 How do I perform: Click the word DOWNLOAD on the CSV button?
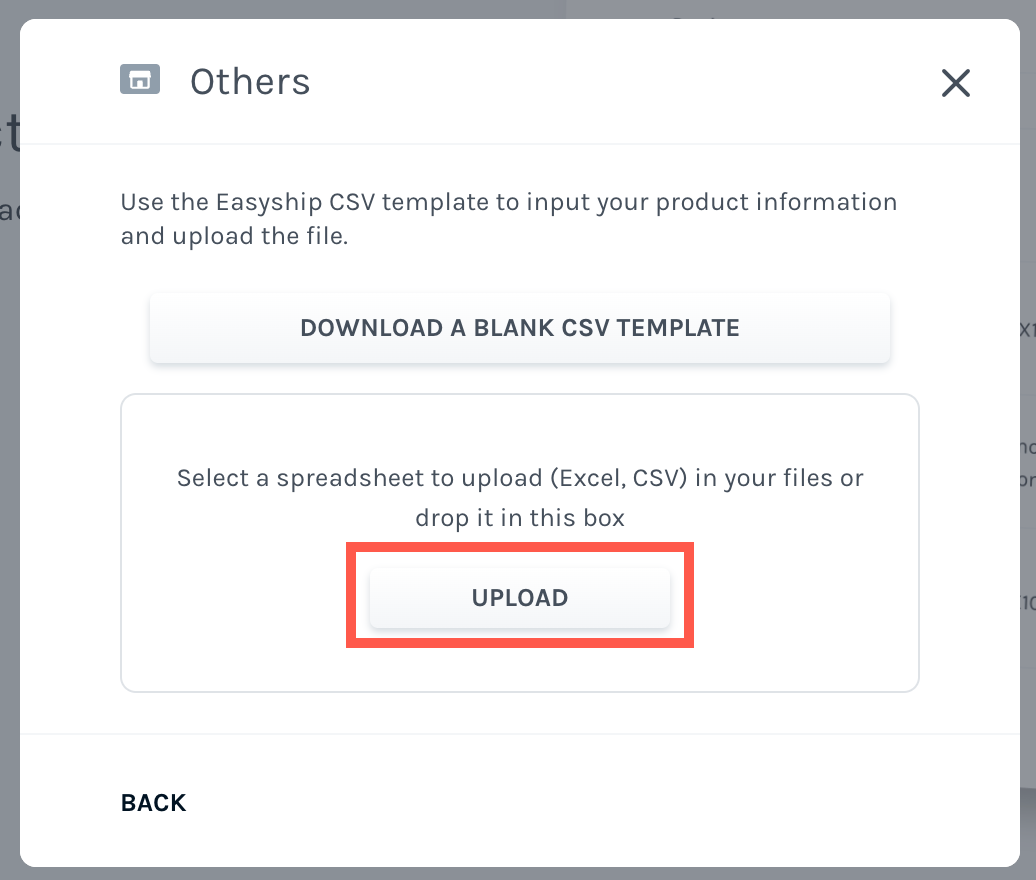tap(371, 328)
